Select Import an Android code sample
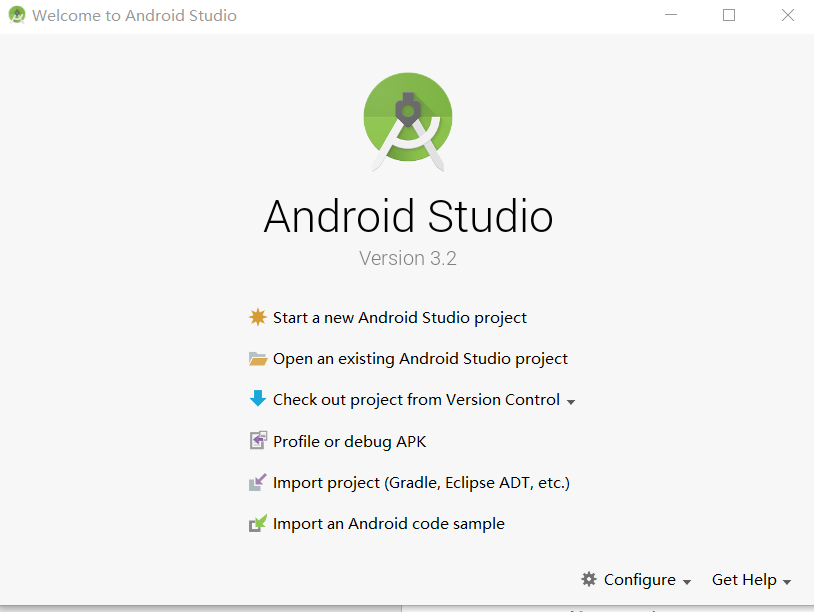This screenshot has height=612, width=814. 389,524
